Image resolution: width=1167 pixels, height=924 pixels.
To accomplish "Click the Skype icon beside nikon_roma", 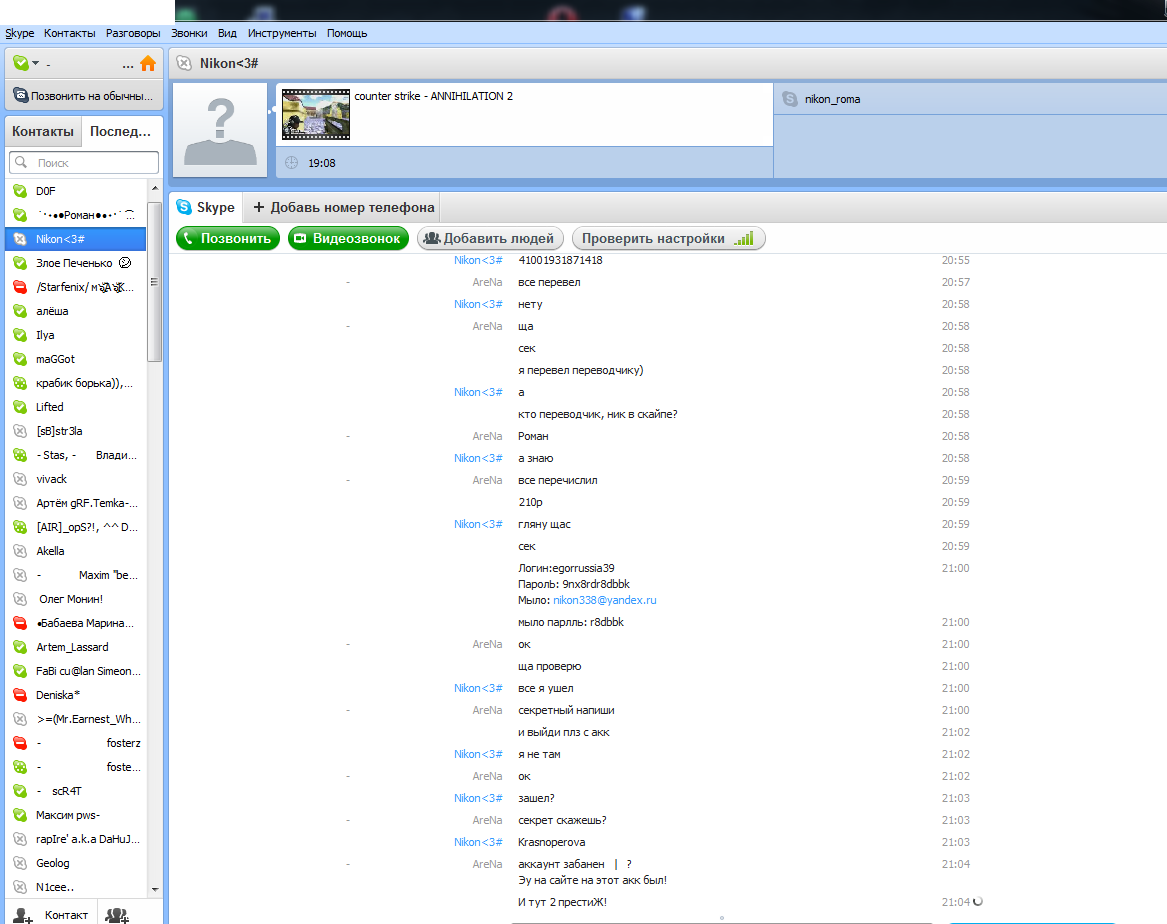I will [x=790, y=99].
